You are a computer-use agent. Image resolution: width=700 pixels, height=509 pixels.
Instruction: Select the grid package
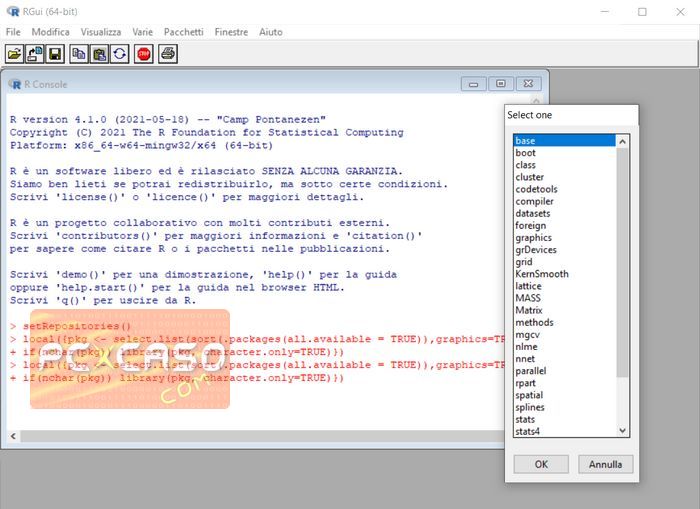(564, 262)
